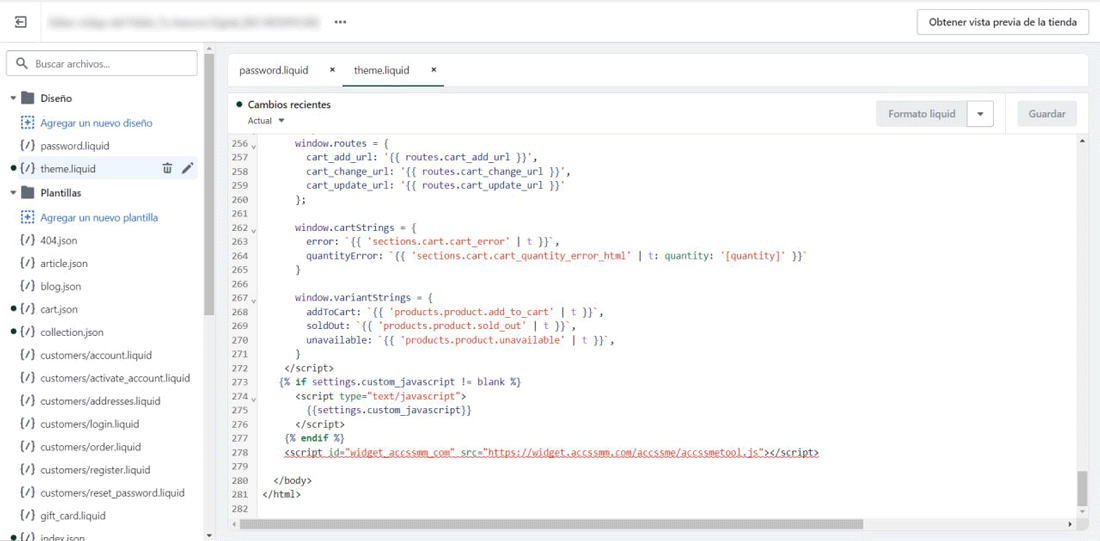Open customers/account.liquid file
The image size is (1100, 541).
96,355
